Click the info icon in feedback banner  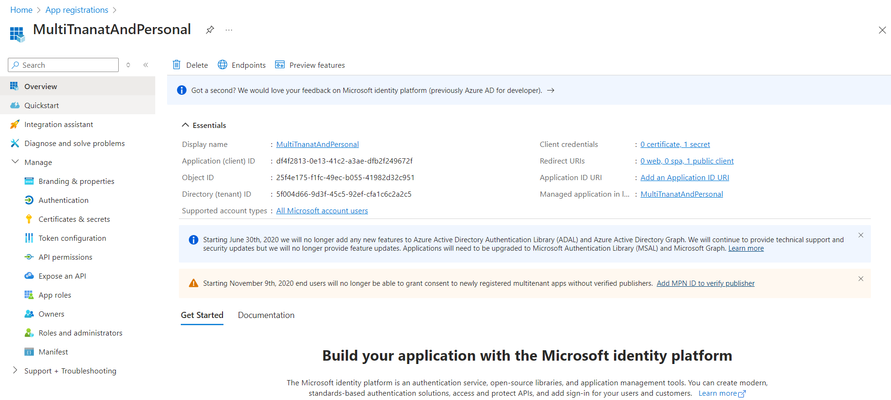[181, 90]
